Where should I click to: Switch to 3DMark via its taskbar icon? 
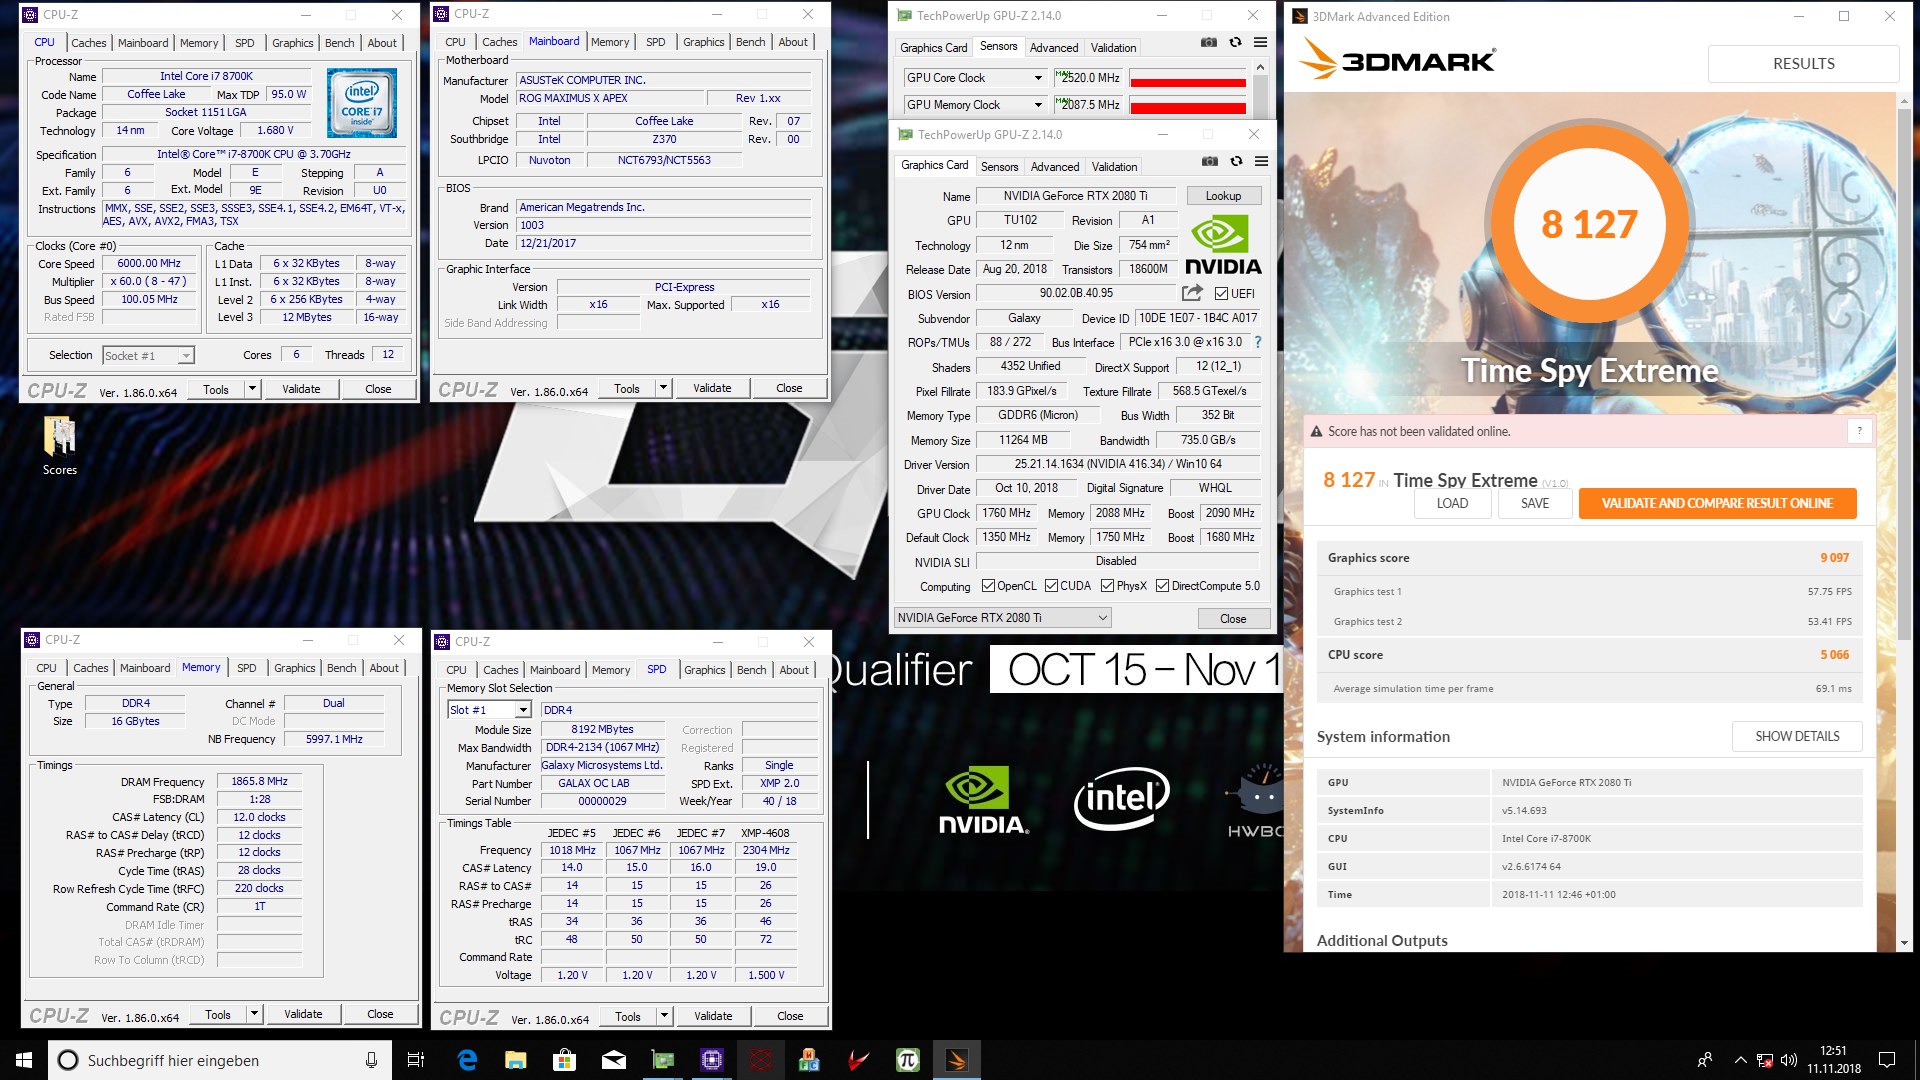coord(957,1060)
